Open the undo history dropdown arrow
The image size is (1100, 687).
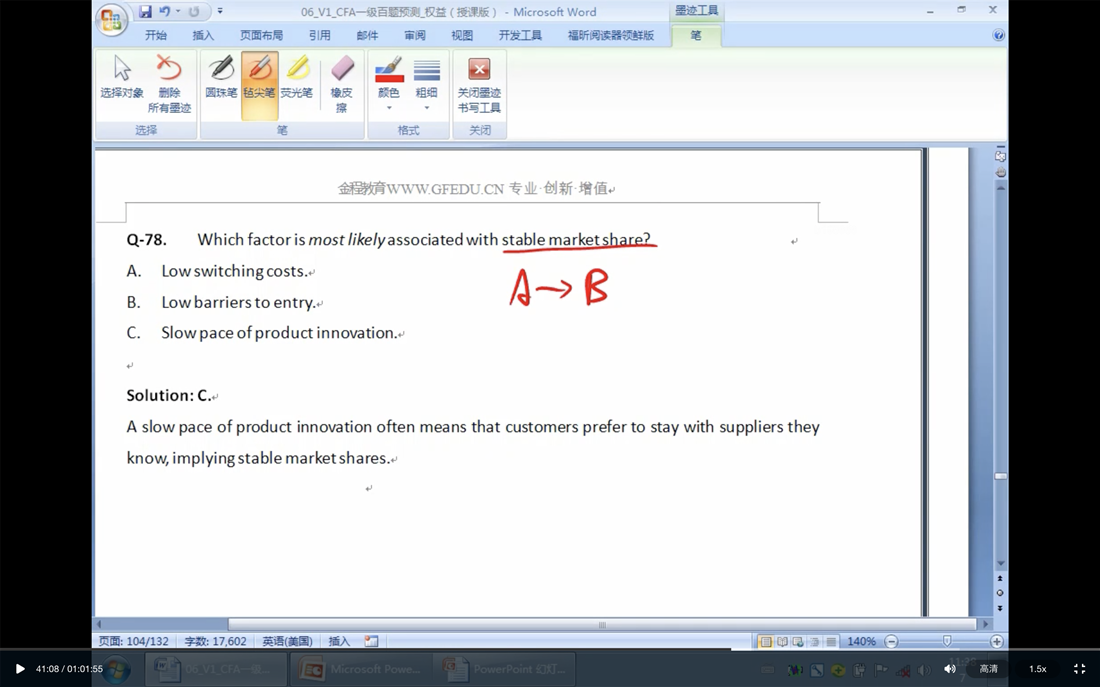pos(178,11)
